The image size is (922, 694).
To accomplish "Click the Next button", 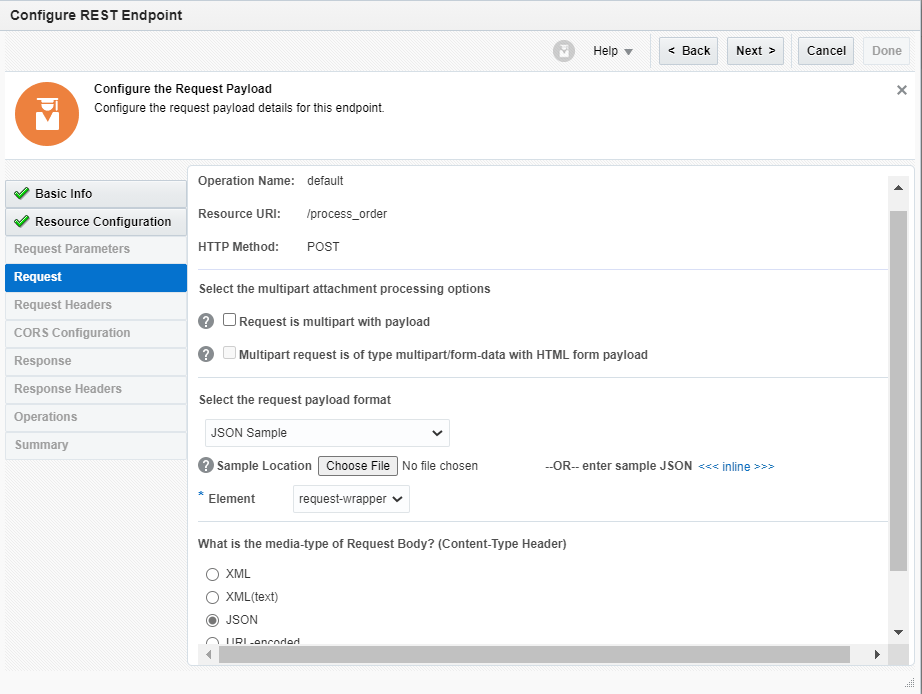I will 755,51.
